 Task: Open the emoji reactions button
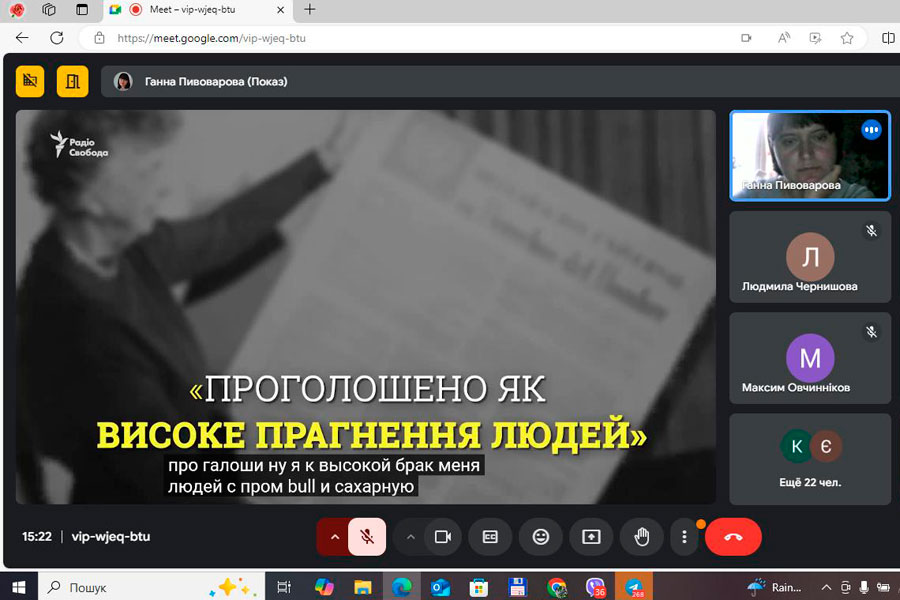point(541,537)
